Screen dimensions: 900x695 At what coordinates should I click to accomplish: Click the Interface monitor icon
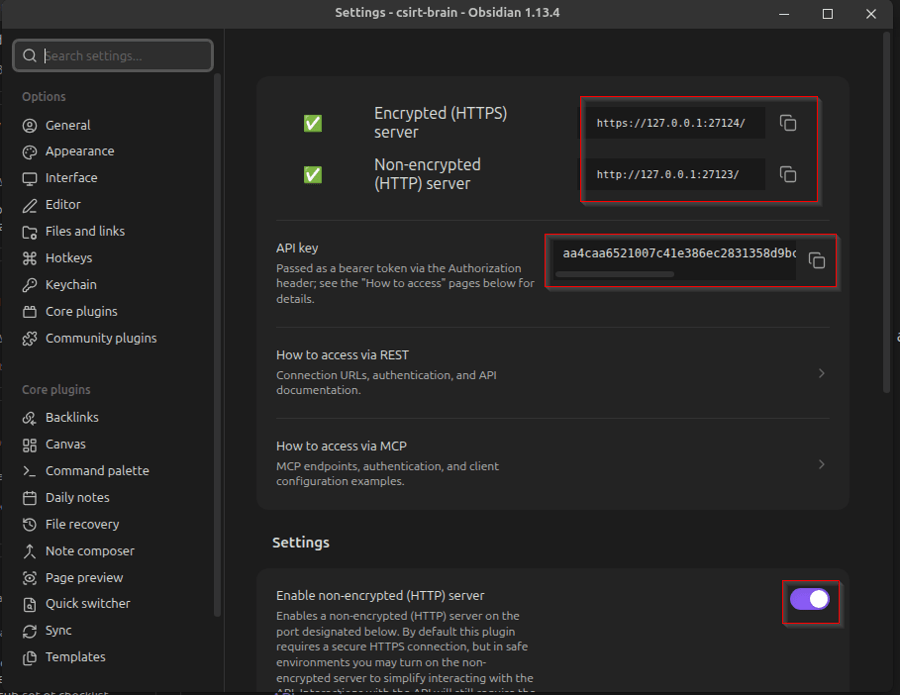30,178
